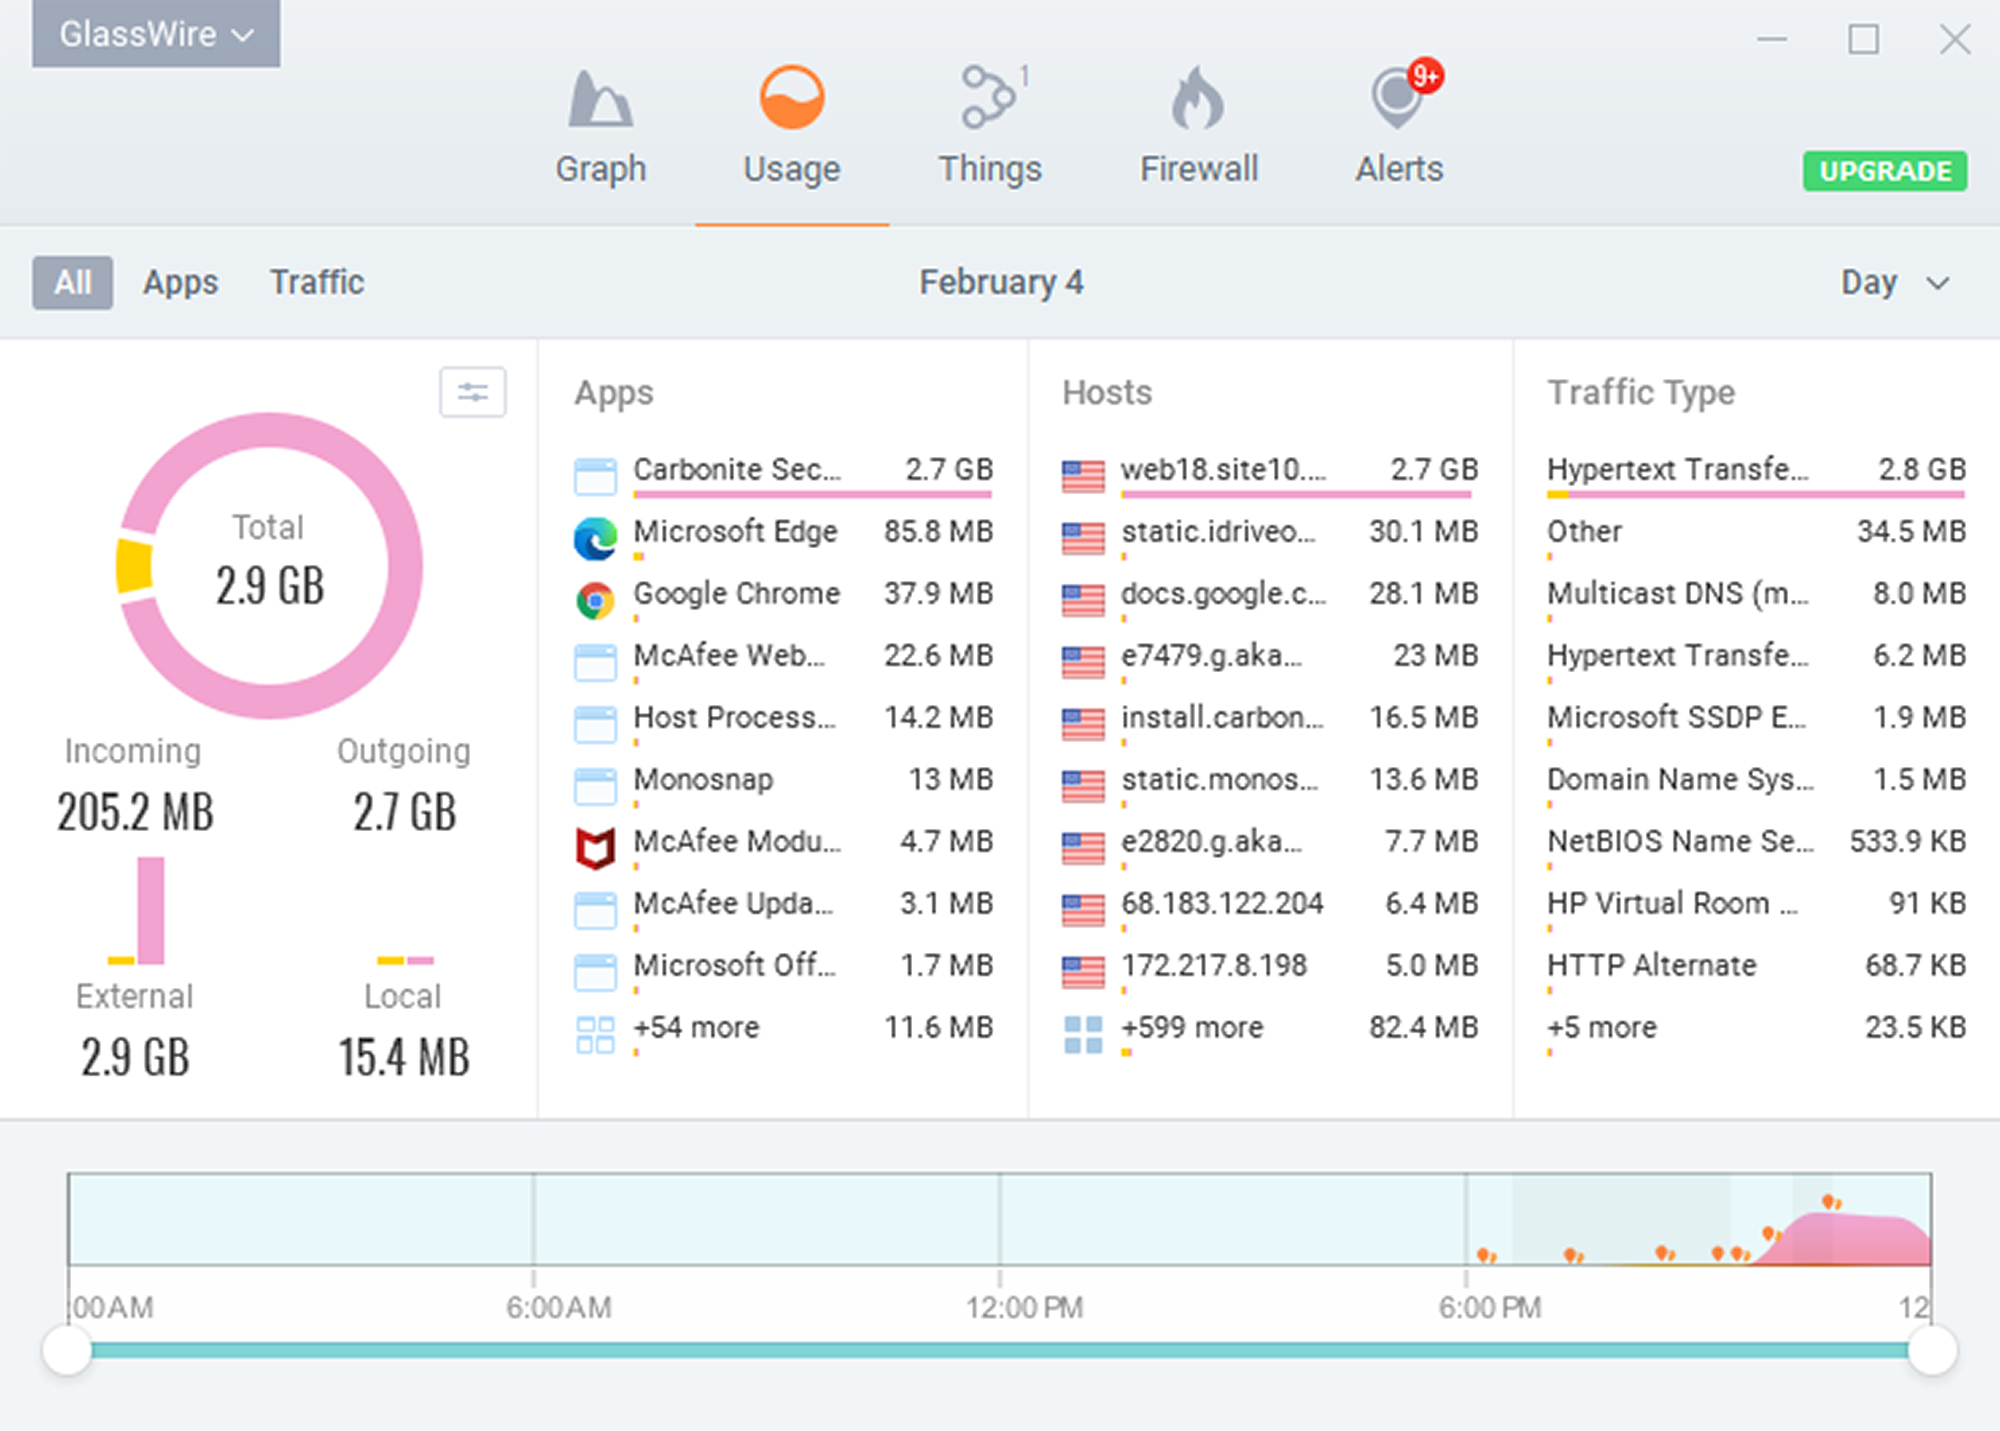2000x1431 pixels.
Task: Click the Carbonite Sec... window icon
Action: coord(595,476)
